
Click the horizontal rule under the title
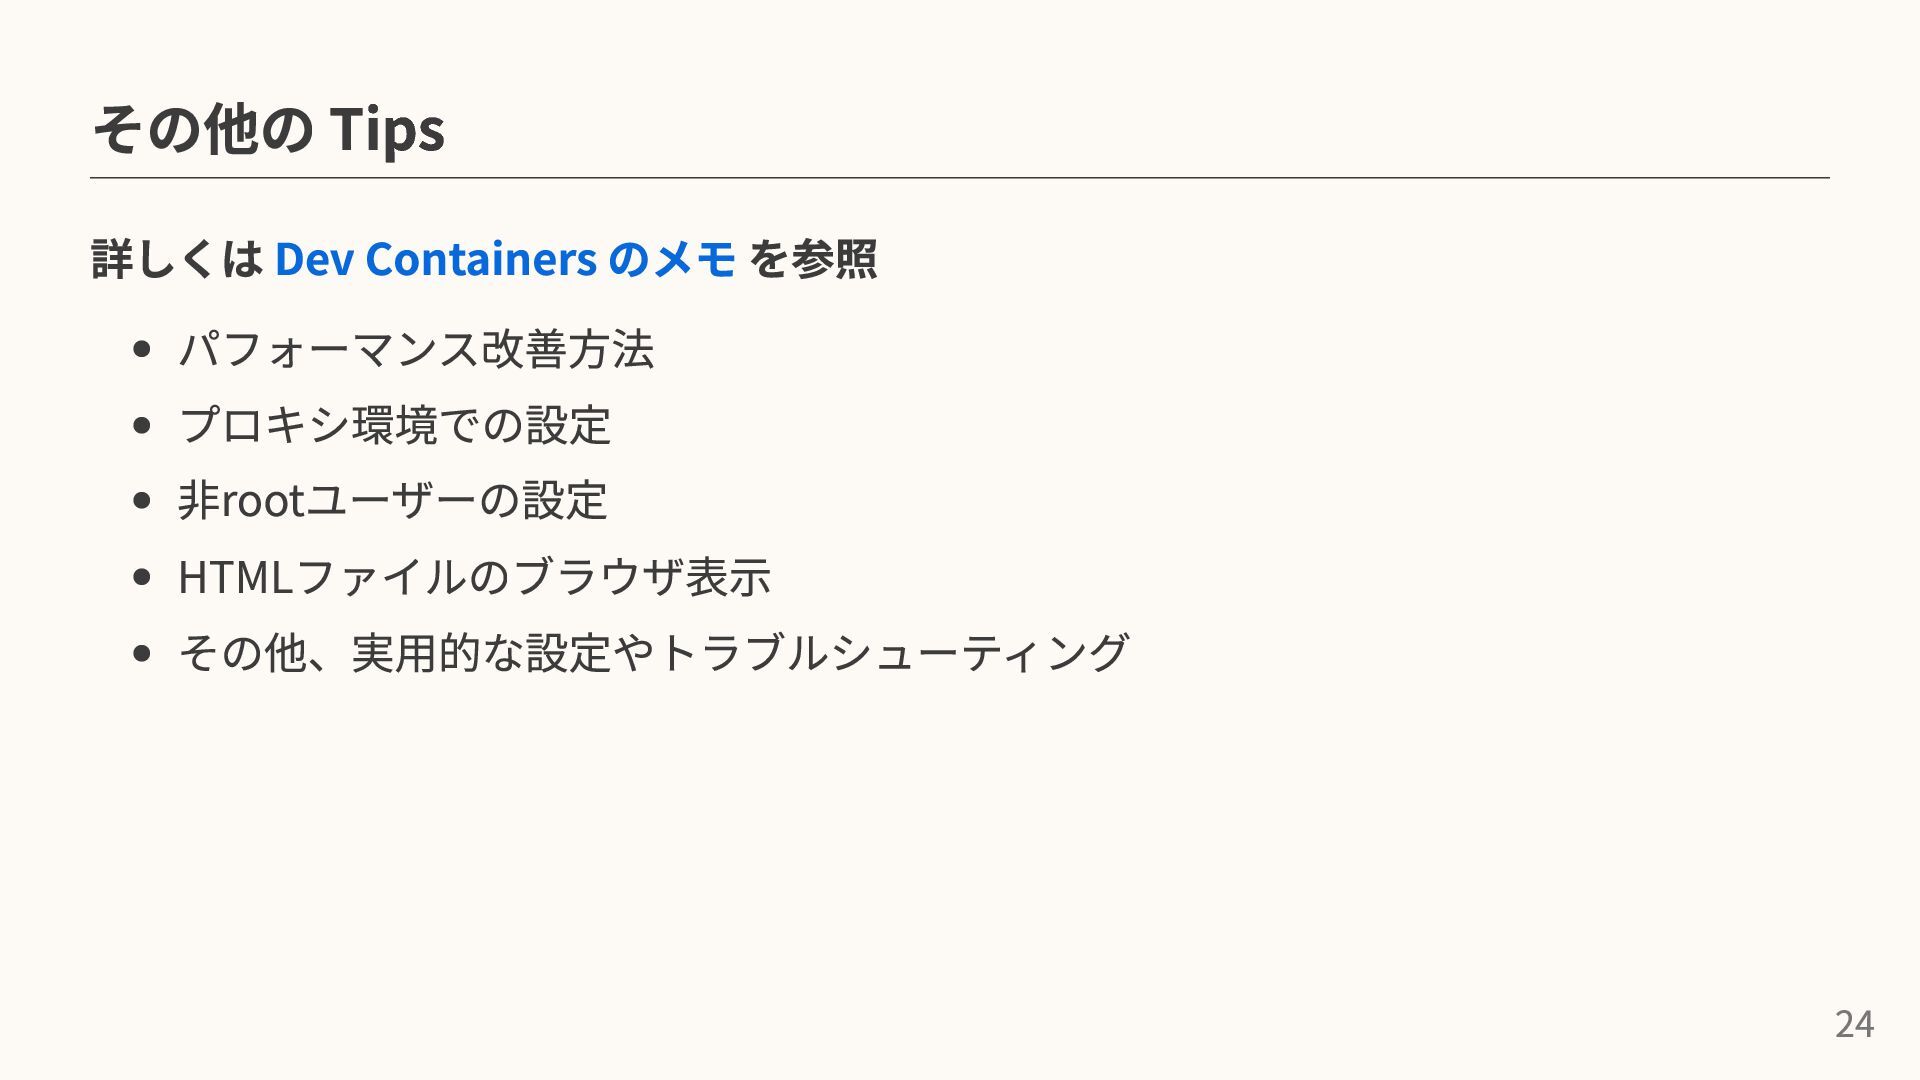[960, 178]
